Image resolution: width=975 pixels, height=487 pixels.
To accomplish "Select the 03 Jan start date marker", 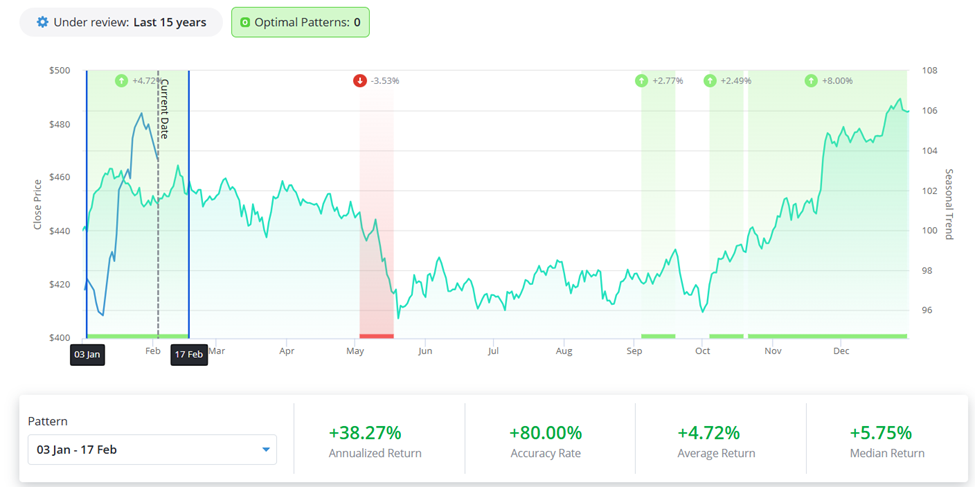I will pyautogui.click(x=87, y=355).
